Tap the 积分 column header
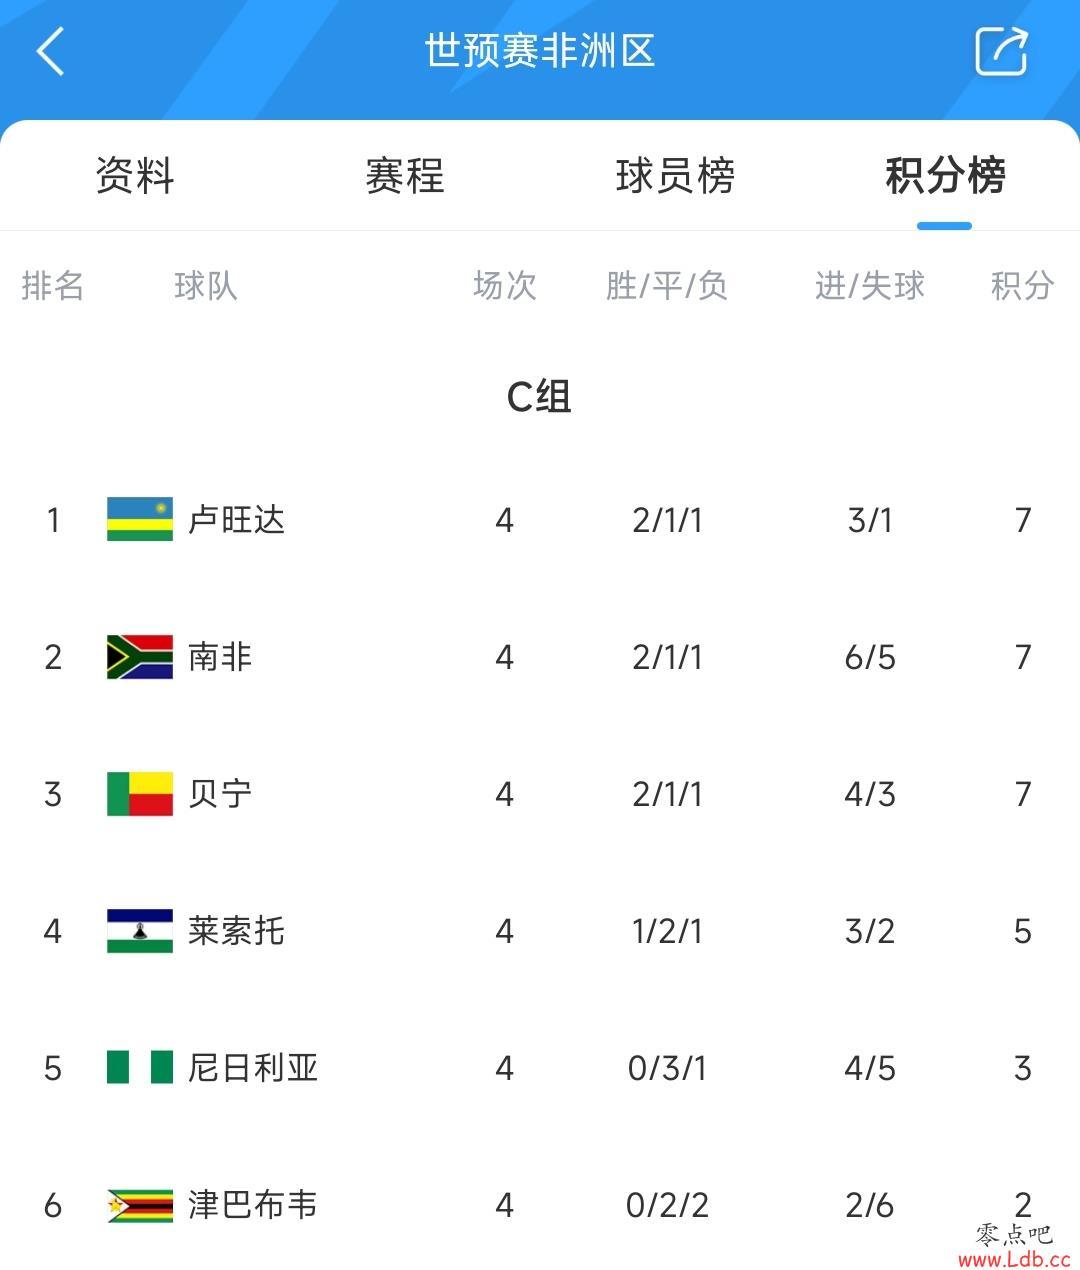Viewport: 1080px width, 1270px height. pos(1022,286)
